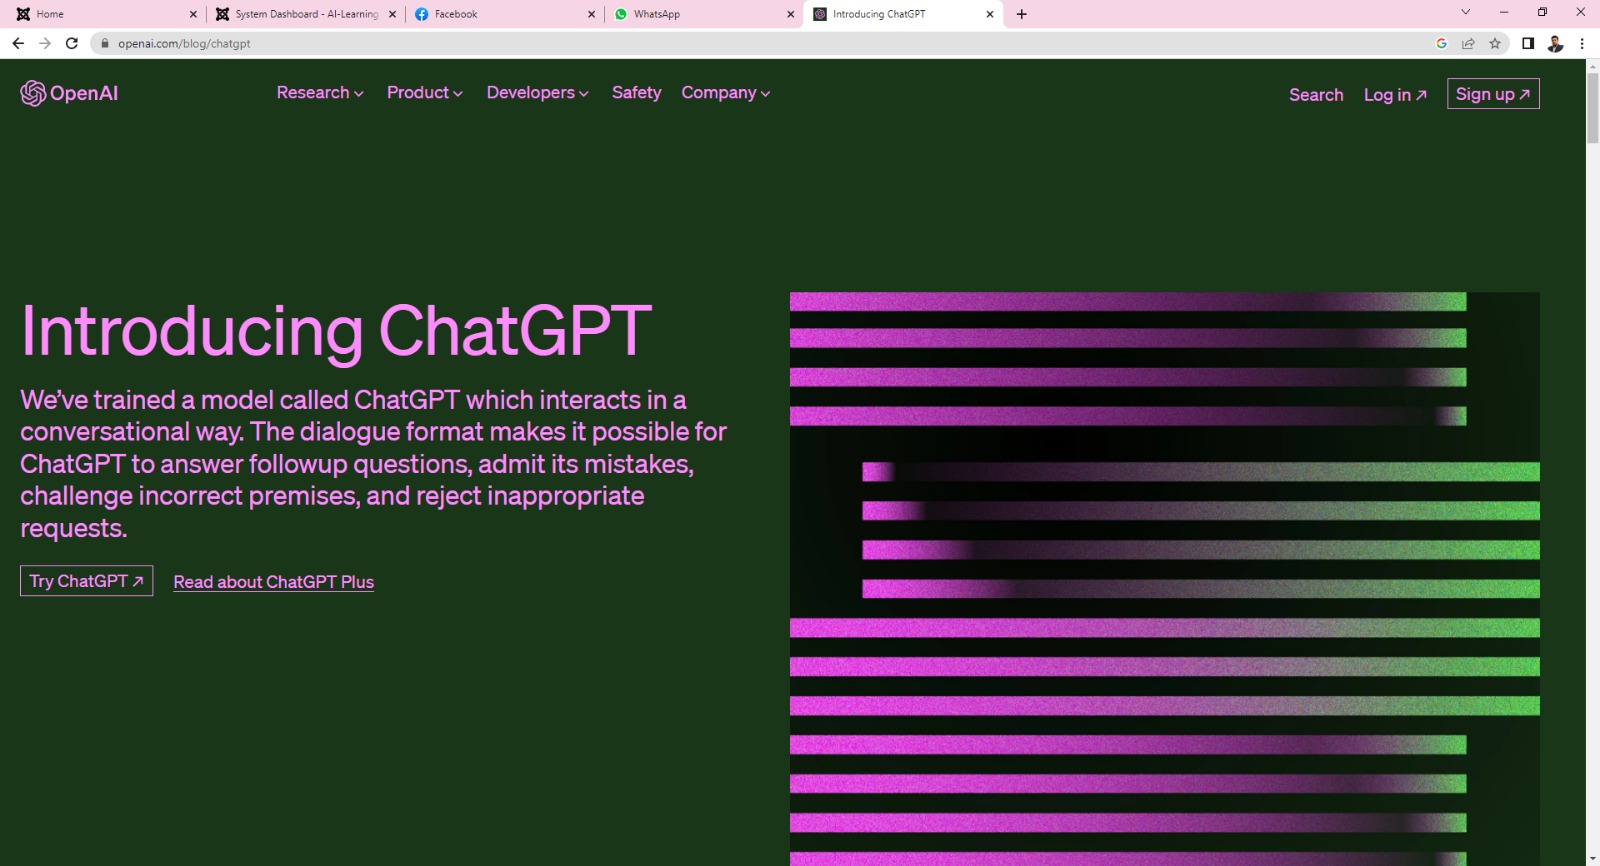Reload the page with the refresh icon
1600x866 pixels.
[72, 43]
